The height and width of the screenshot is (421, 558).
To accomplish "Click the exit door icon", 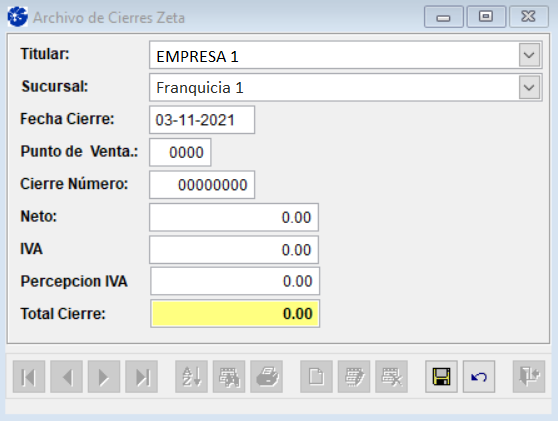I will pos(529,377).
